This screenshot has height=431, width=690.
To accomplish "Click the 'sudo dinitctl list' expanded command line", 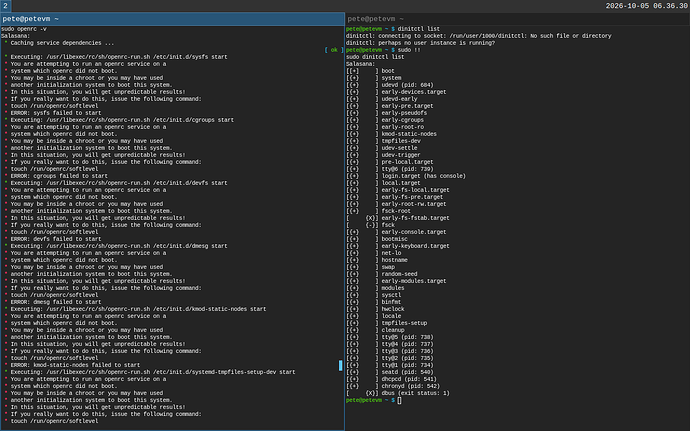I will click(375, 57).
